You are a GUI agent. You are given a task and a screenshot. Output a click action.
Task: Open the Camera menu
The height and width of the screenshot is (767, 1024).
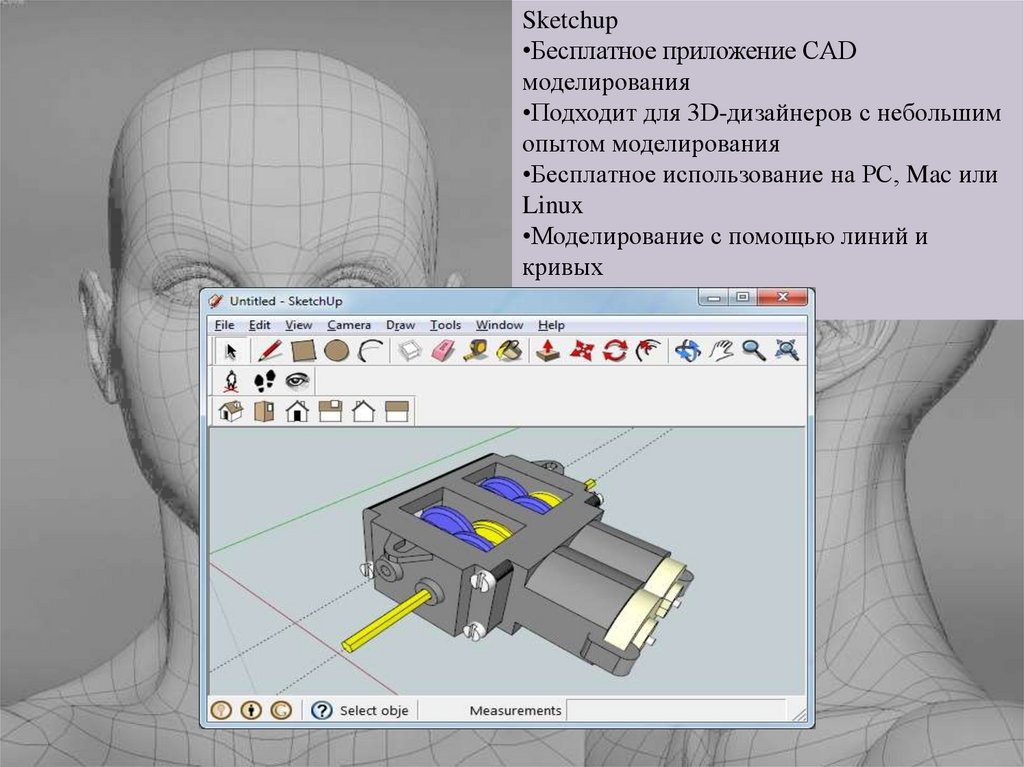[x=348, y=325]
